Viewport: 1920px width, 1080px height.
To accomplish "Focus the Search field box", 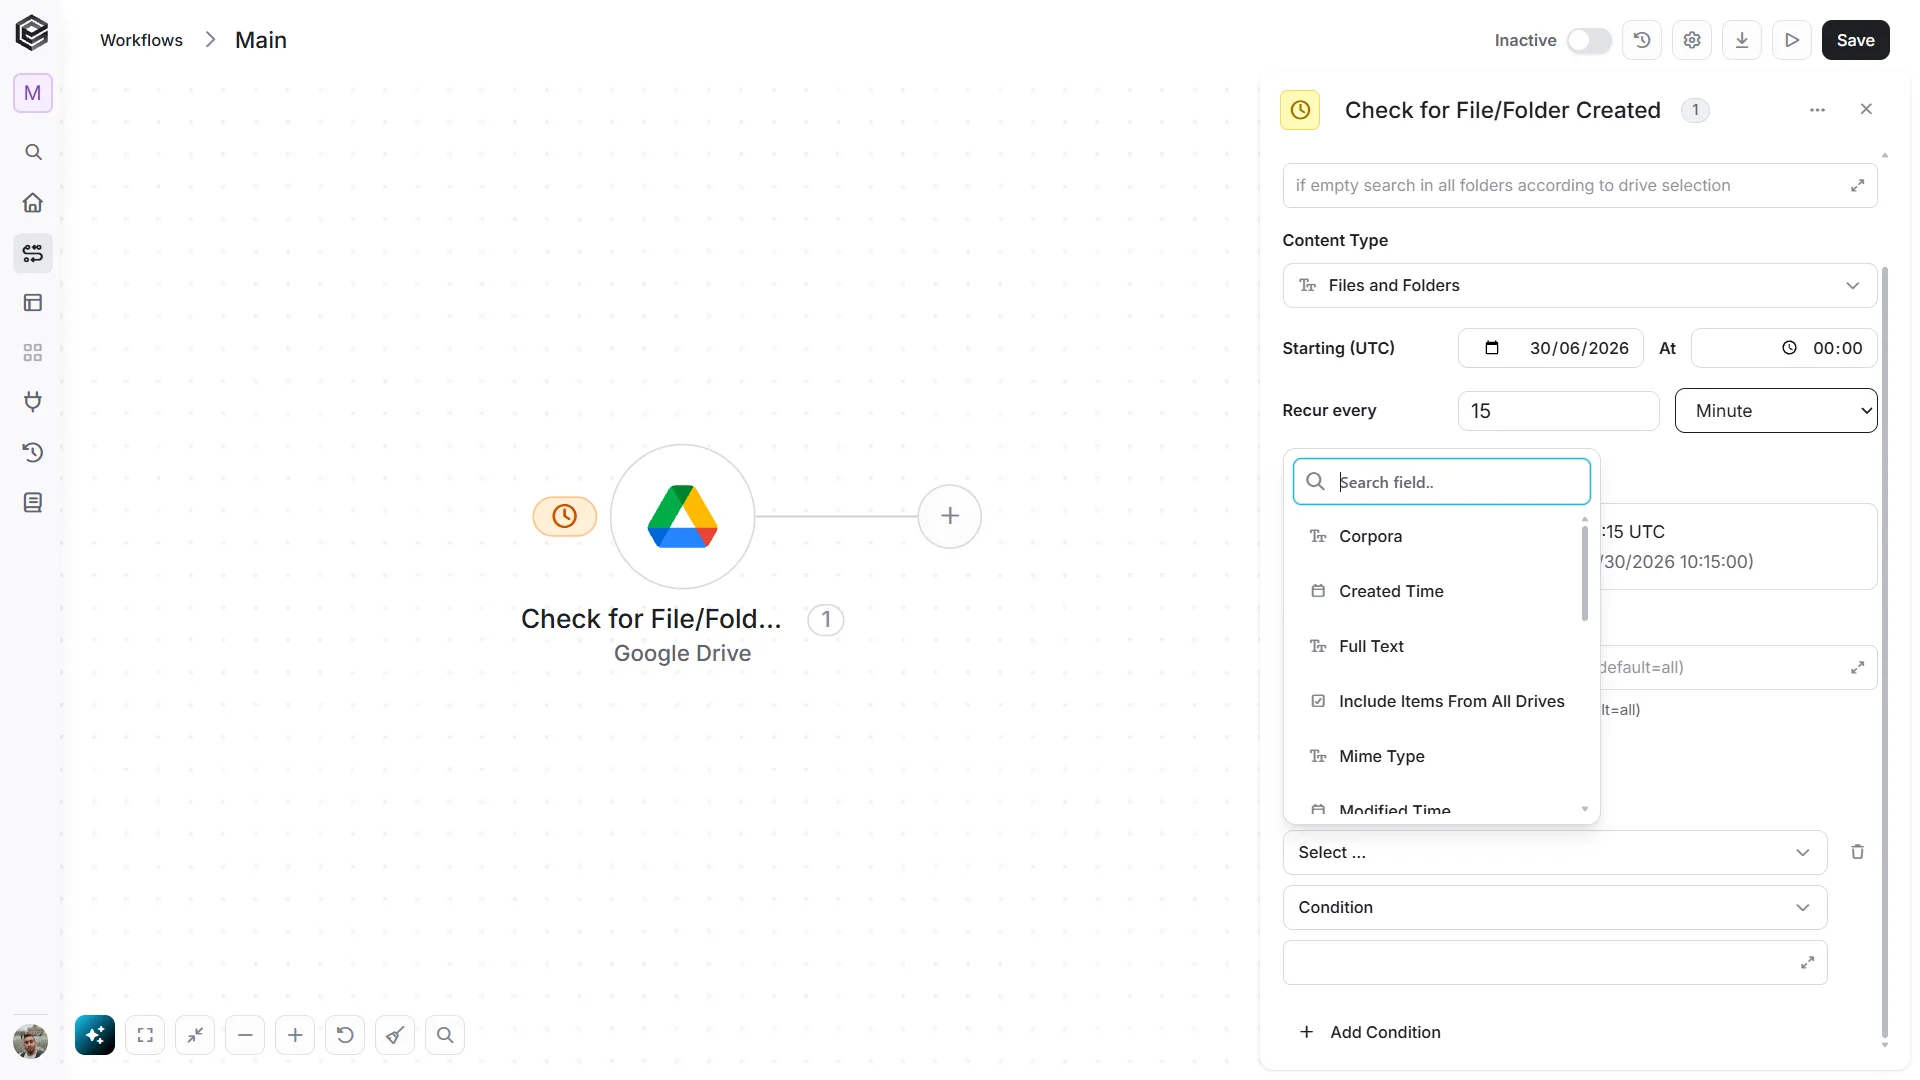I will pyautogui.click(x=1442, y=482).
